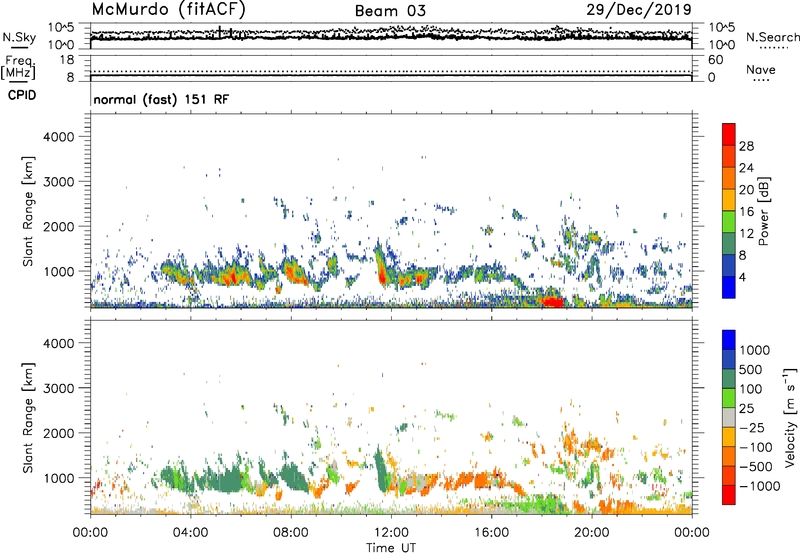Click the date 29/Dec/2019

[x=639, y=9]
